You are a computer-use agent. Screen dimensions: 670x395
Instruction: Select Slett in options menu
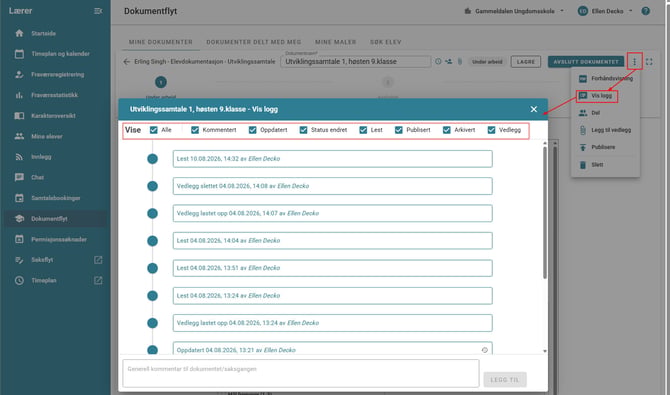605,165
